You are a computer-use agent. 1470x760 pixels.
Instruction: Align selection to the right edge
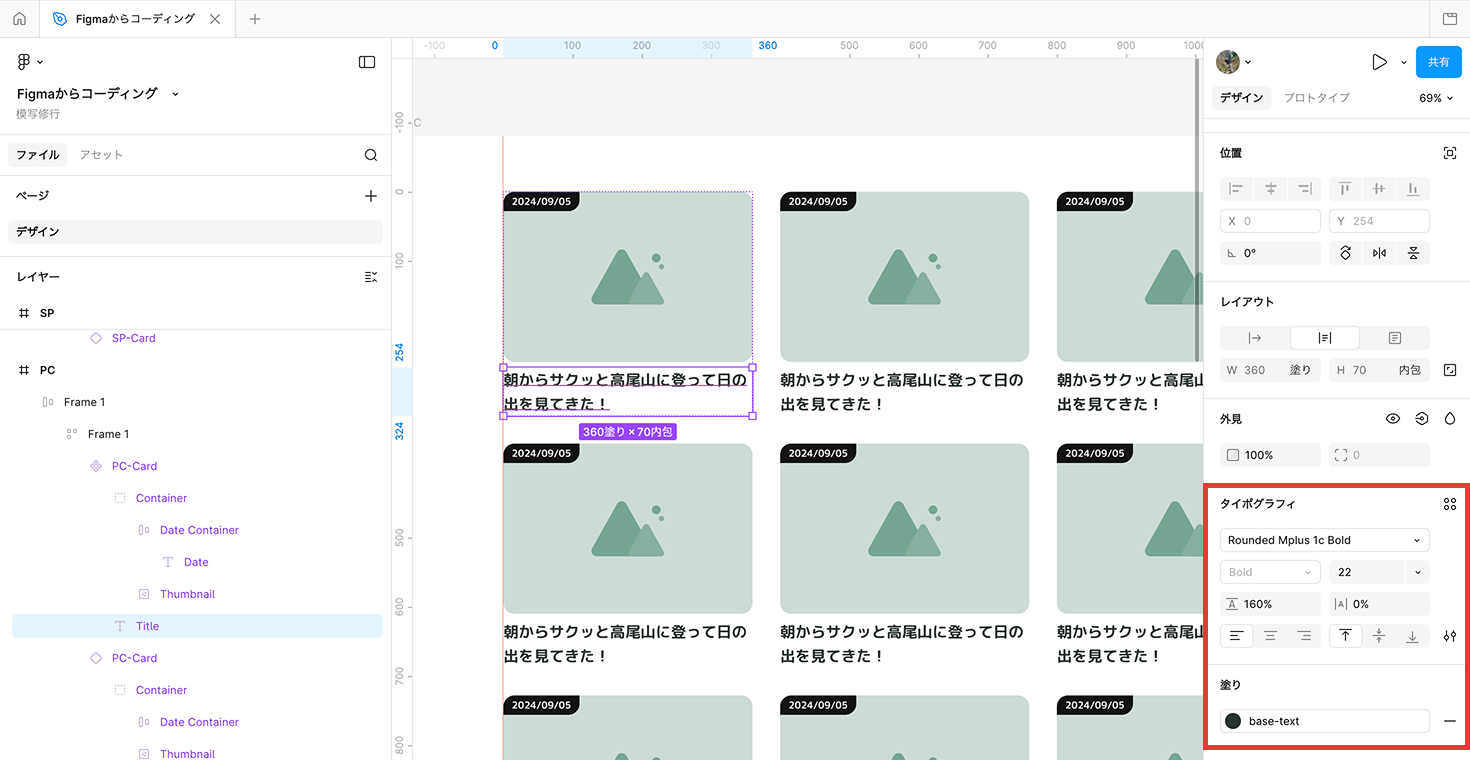(x=1305, y=189)
